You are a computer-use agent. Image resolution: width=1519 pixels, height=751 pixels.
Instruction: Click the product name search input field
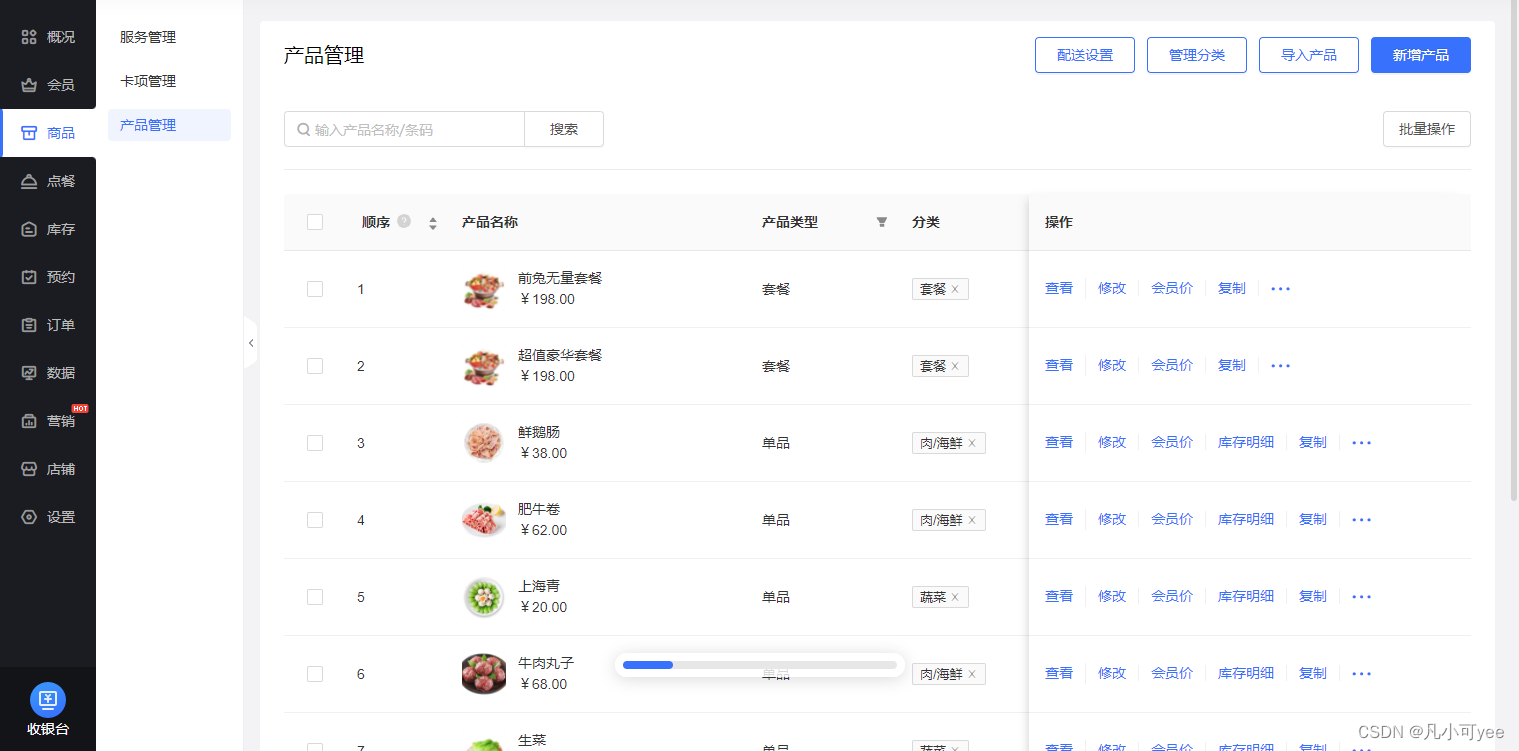405,129
